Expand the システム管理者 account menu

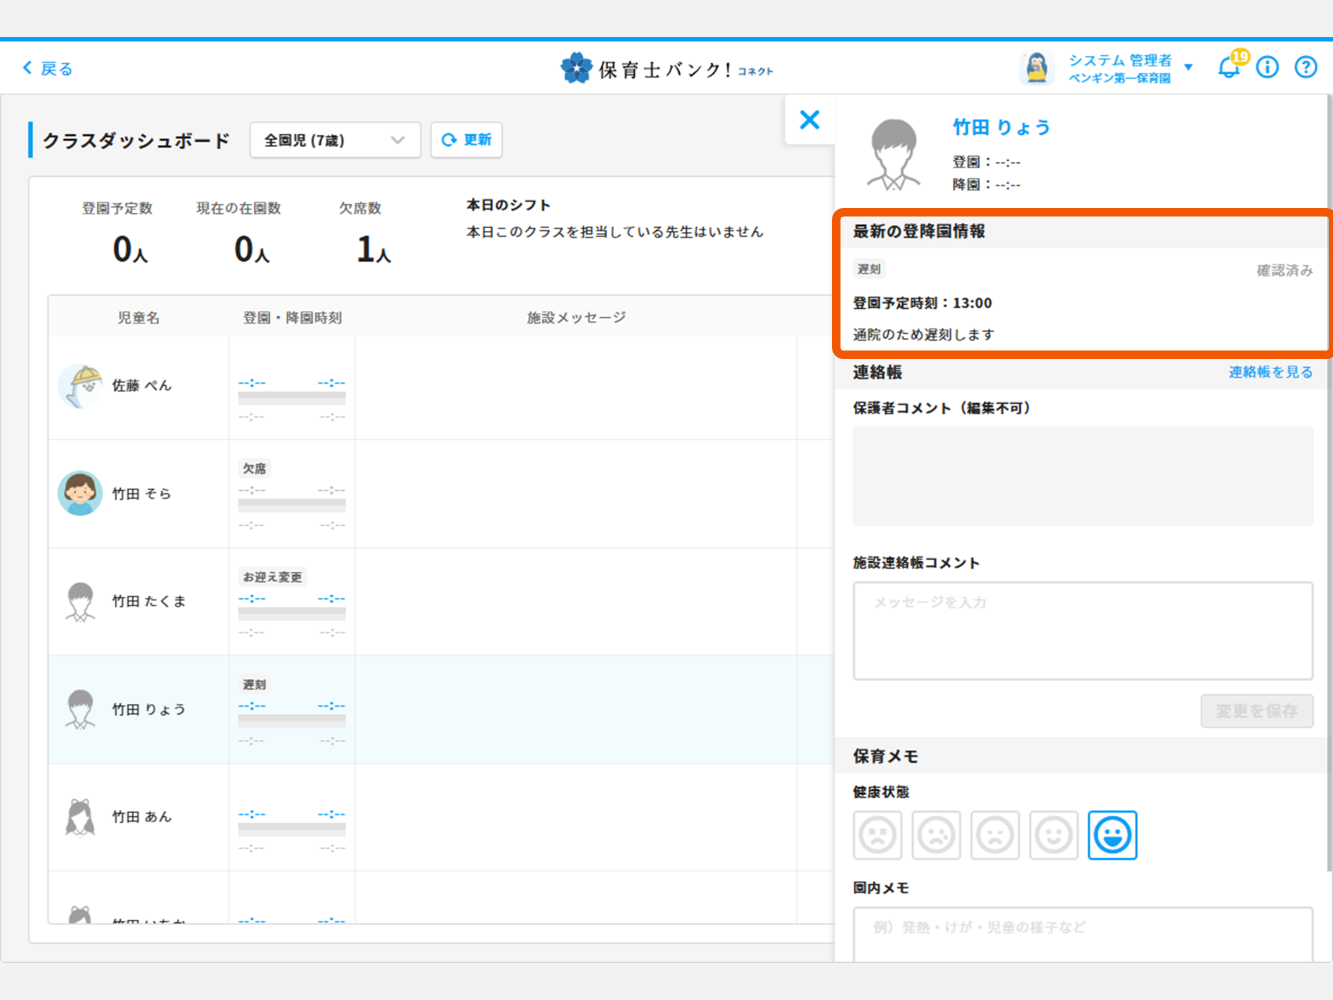click(1188, 68)
